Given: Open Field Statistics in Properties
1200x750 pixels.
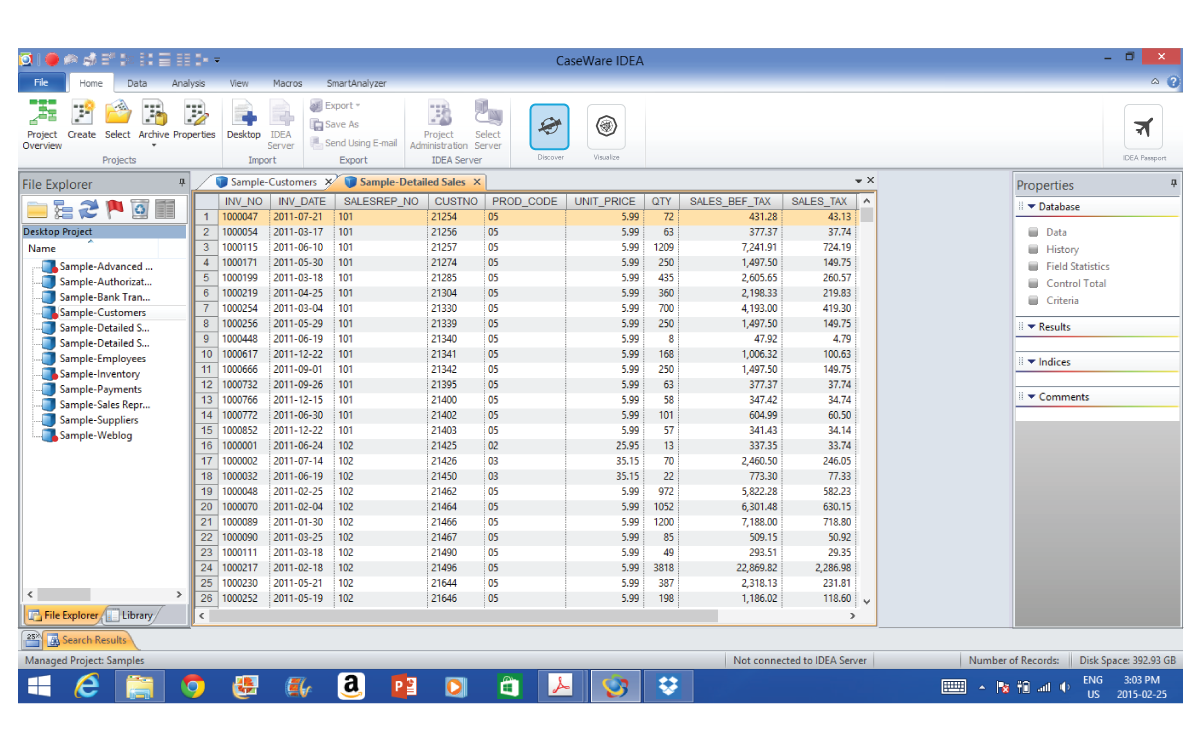Looking at the screenshot, I should (x=1077, y=266).
